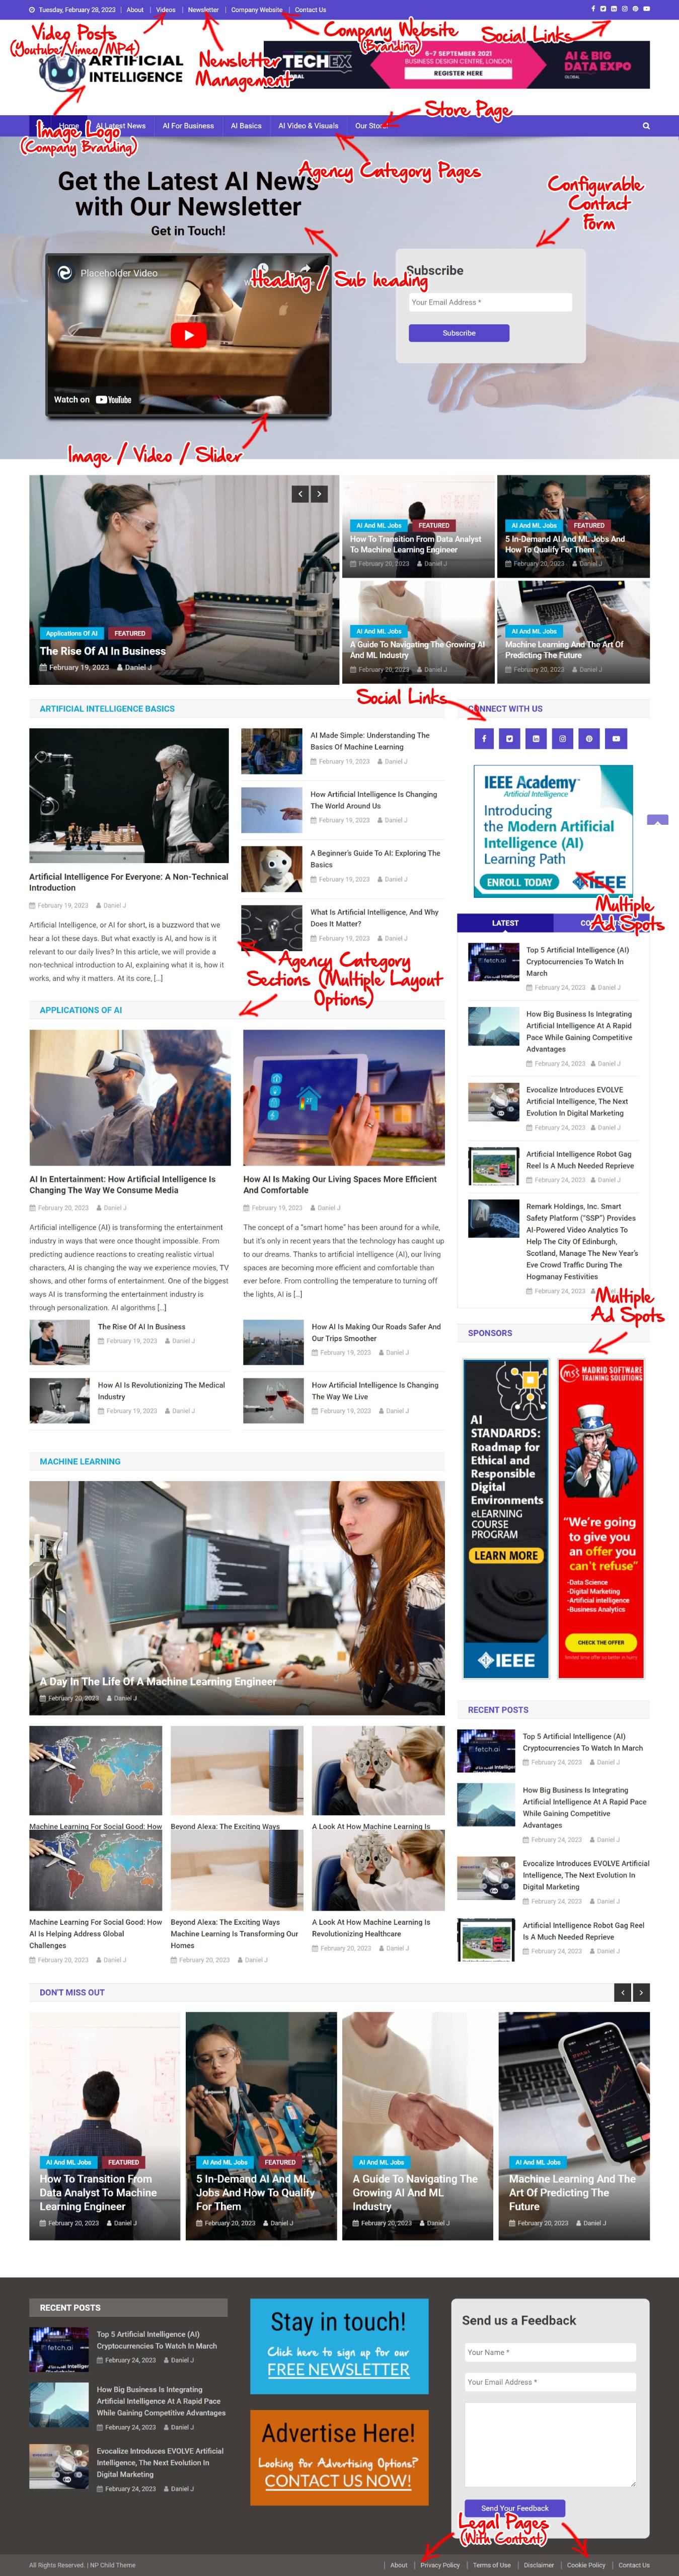Open YouTube under Connect With Us
The image size is (679, 2576).
tap(616, 739)
